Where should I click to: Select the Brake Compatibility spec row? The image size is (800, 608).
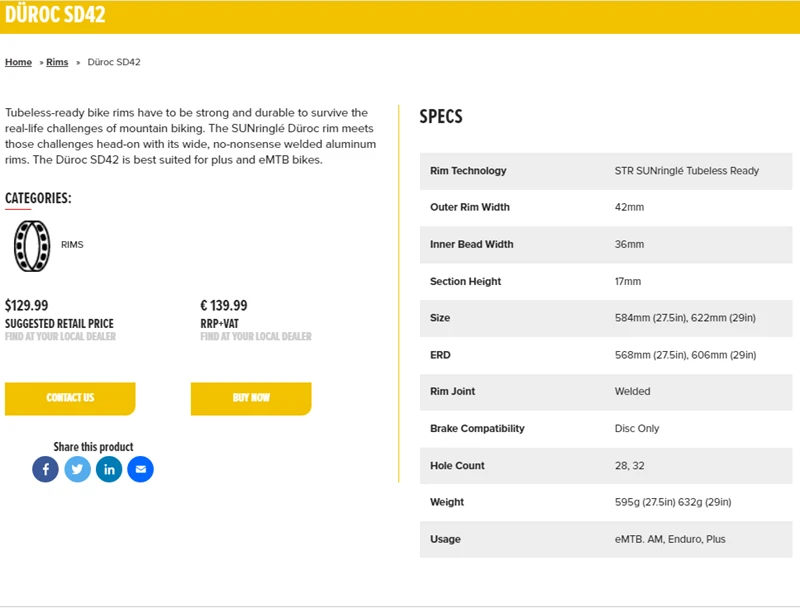(605, 429)
